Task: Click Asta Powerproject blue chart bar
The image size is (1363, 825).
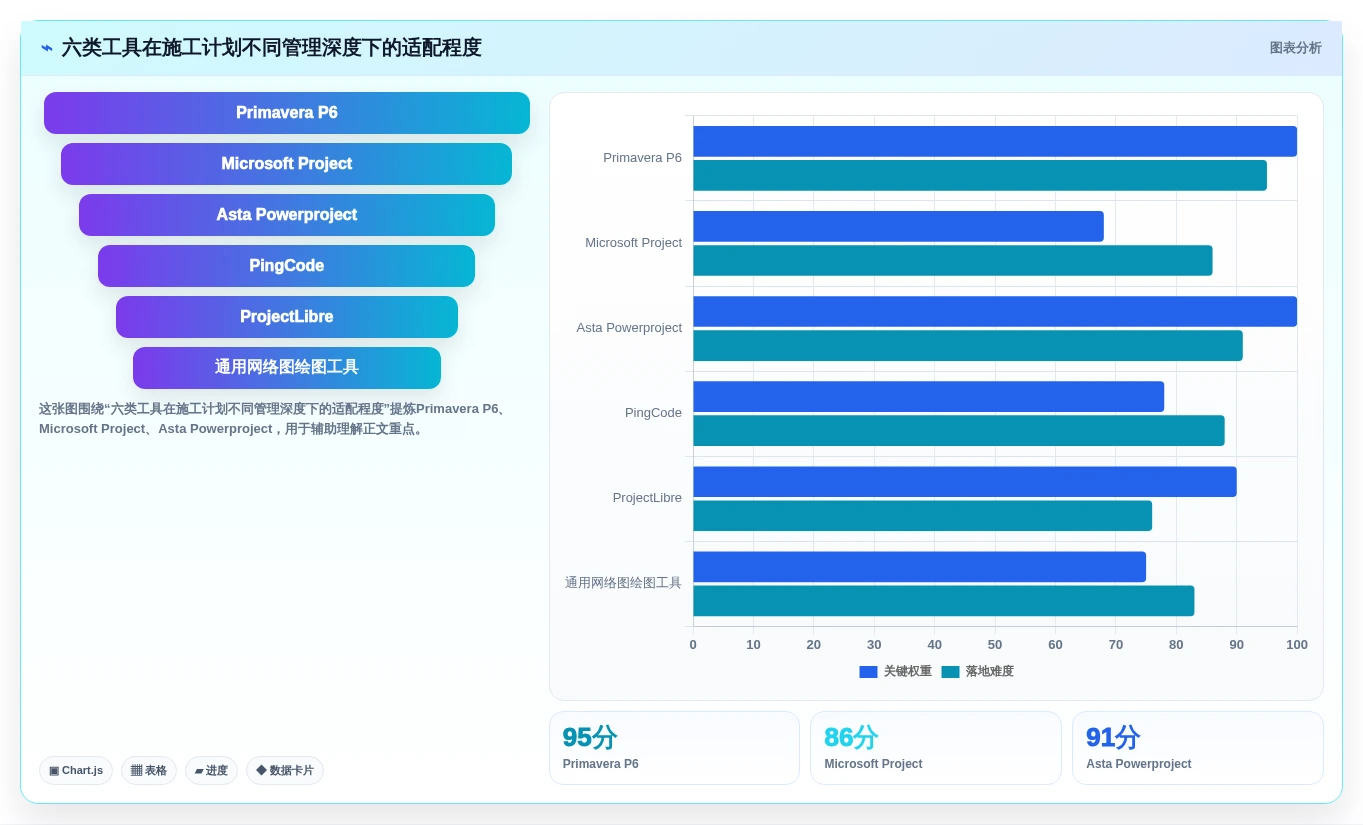Action: [x=995, y=311]
